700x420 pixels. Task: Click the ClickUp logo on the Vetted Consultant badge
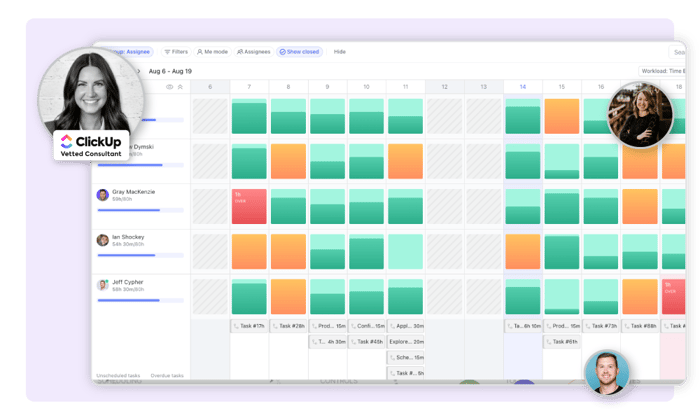[67, 141]
